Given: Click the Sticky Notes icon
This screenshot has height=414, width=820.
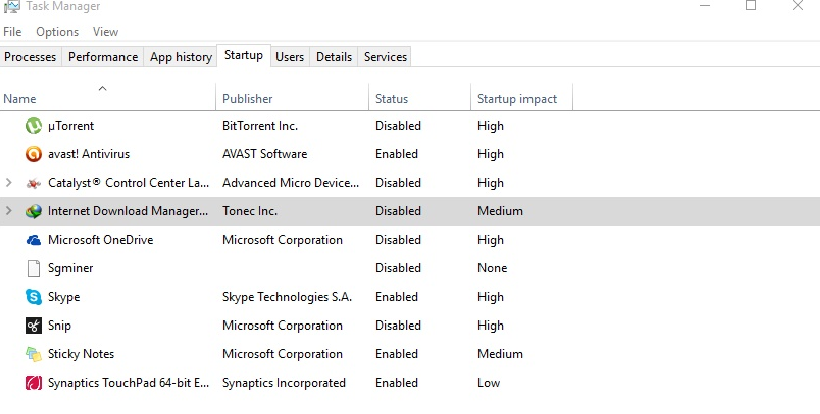Looking at the screenshot, I should (34, 354).
